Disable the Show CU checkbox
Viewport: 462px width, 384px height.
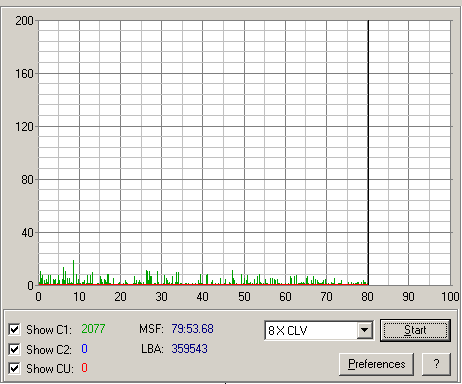tap(14, 368)
